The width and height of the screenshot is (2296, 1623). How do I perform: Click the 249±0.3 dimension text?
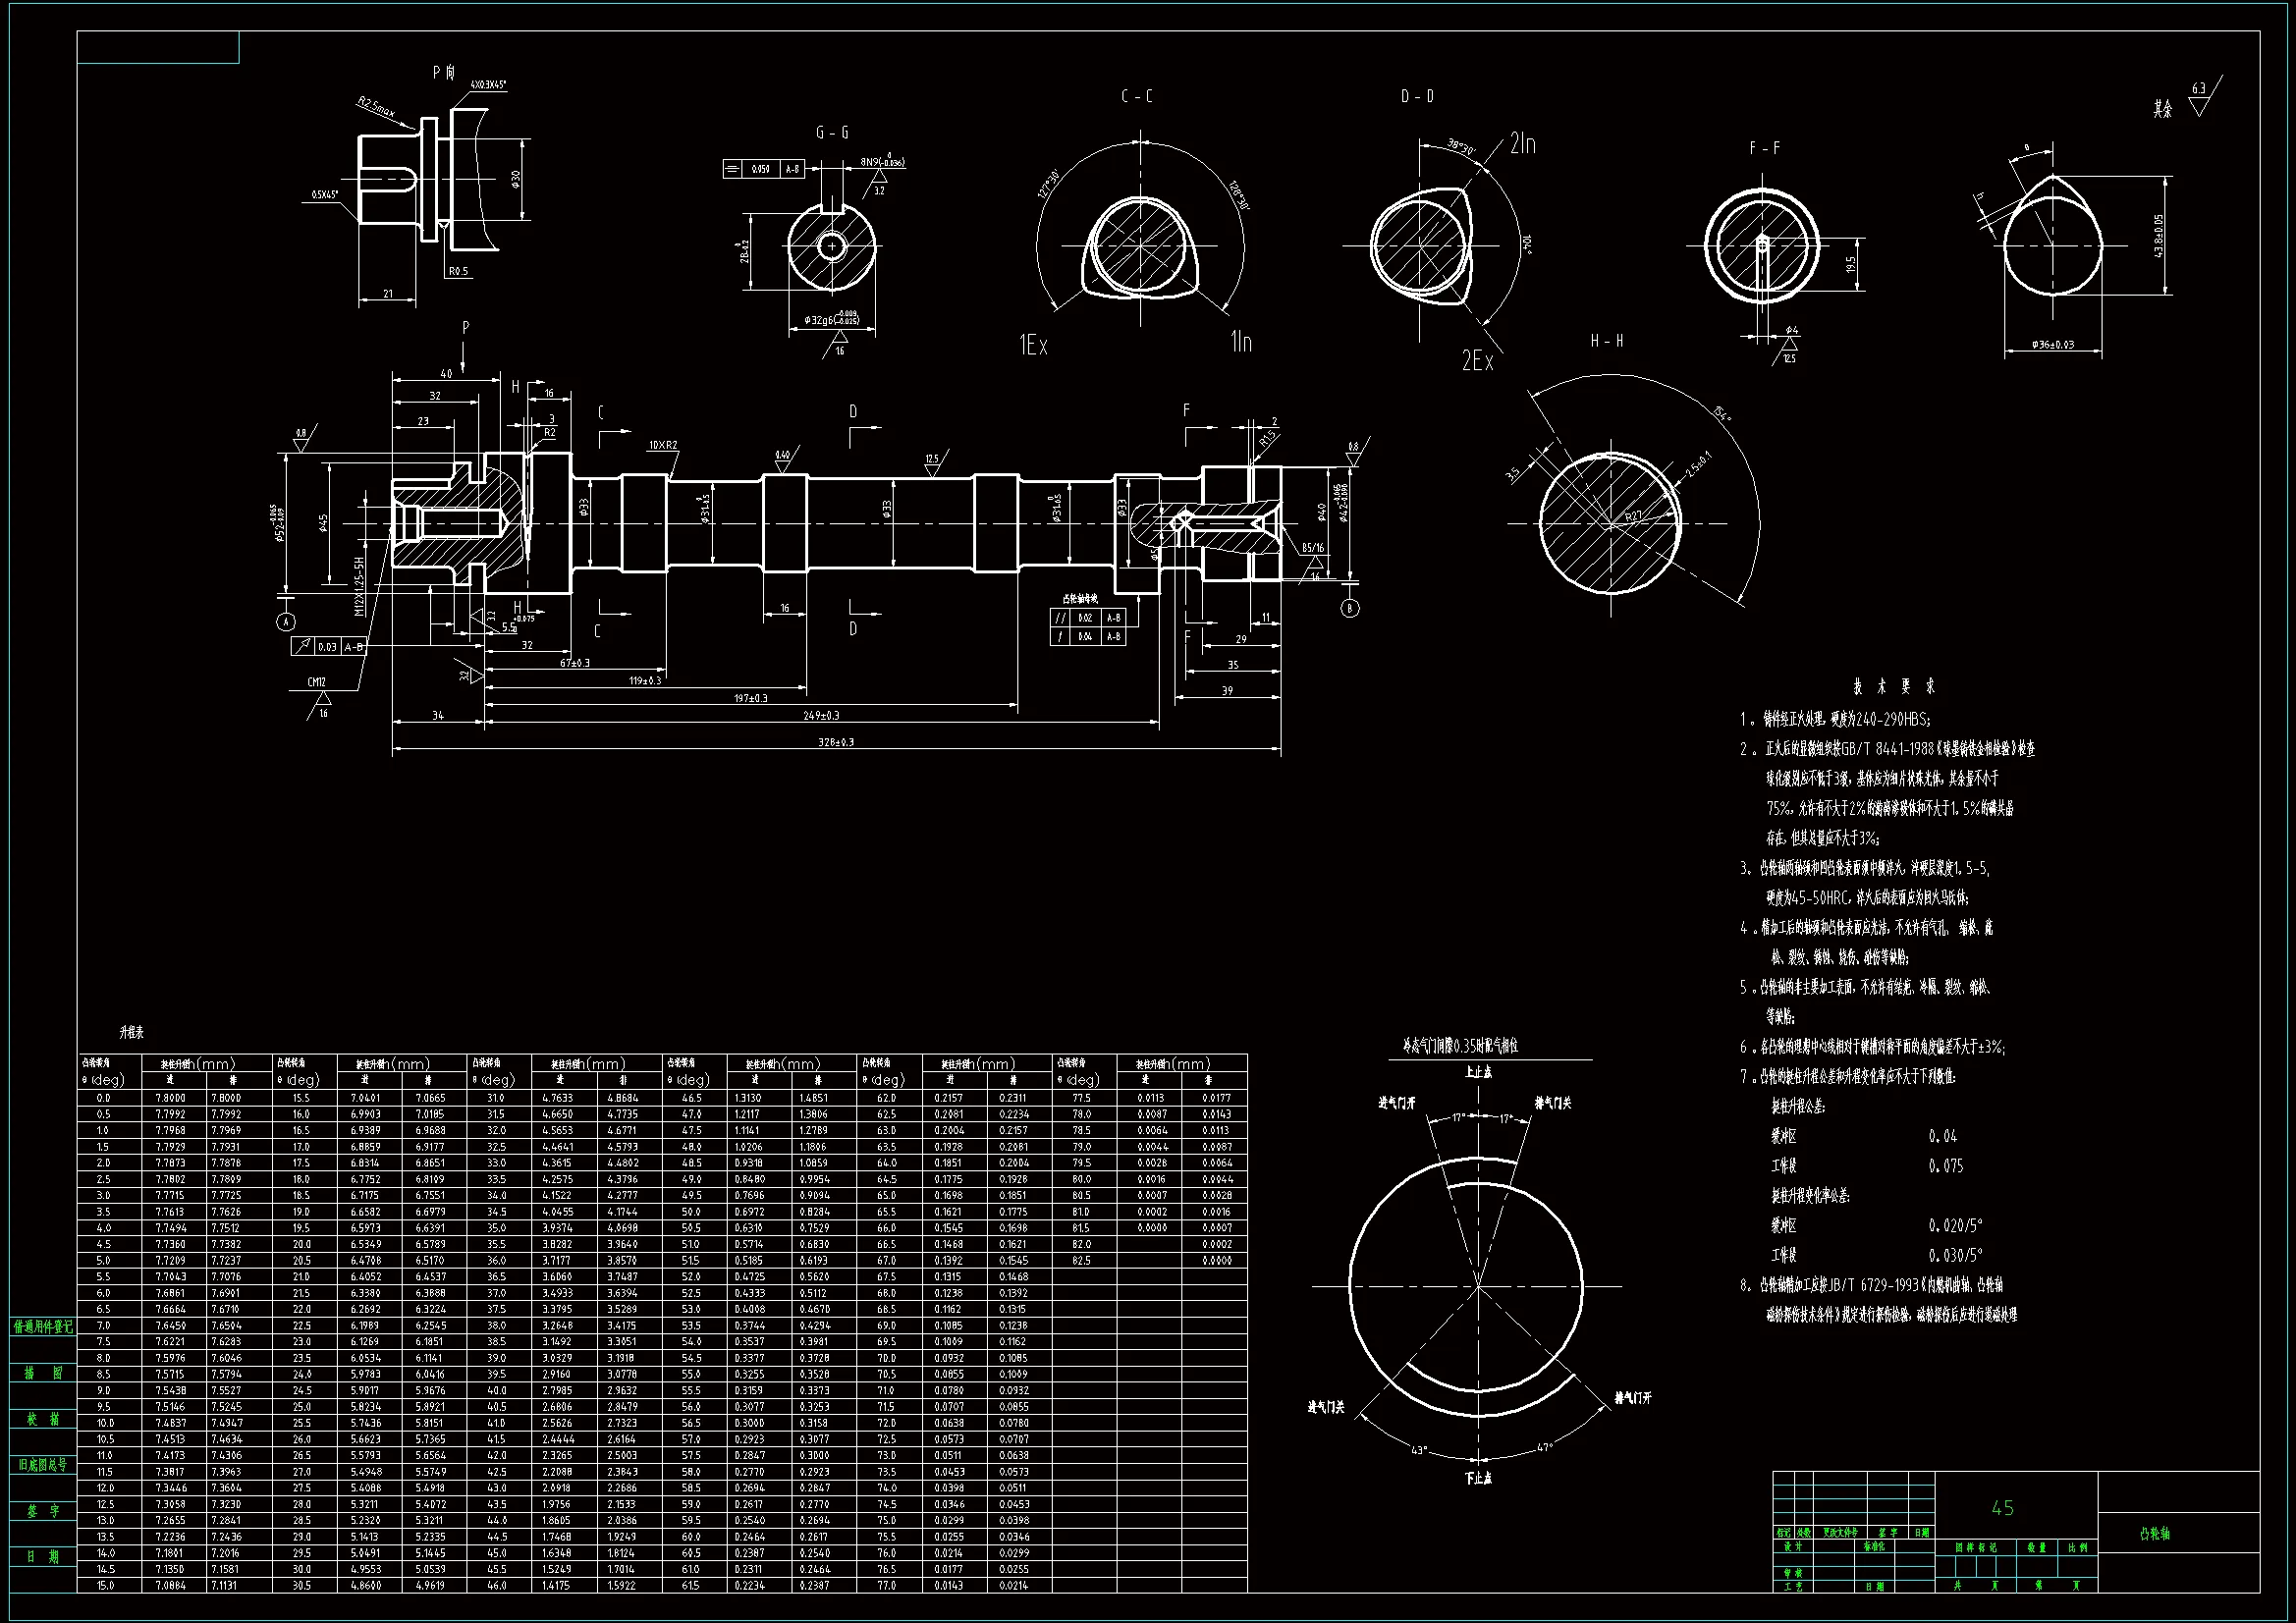[821, 715]
